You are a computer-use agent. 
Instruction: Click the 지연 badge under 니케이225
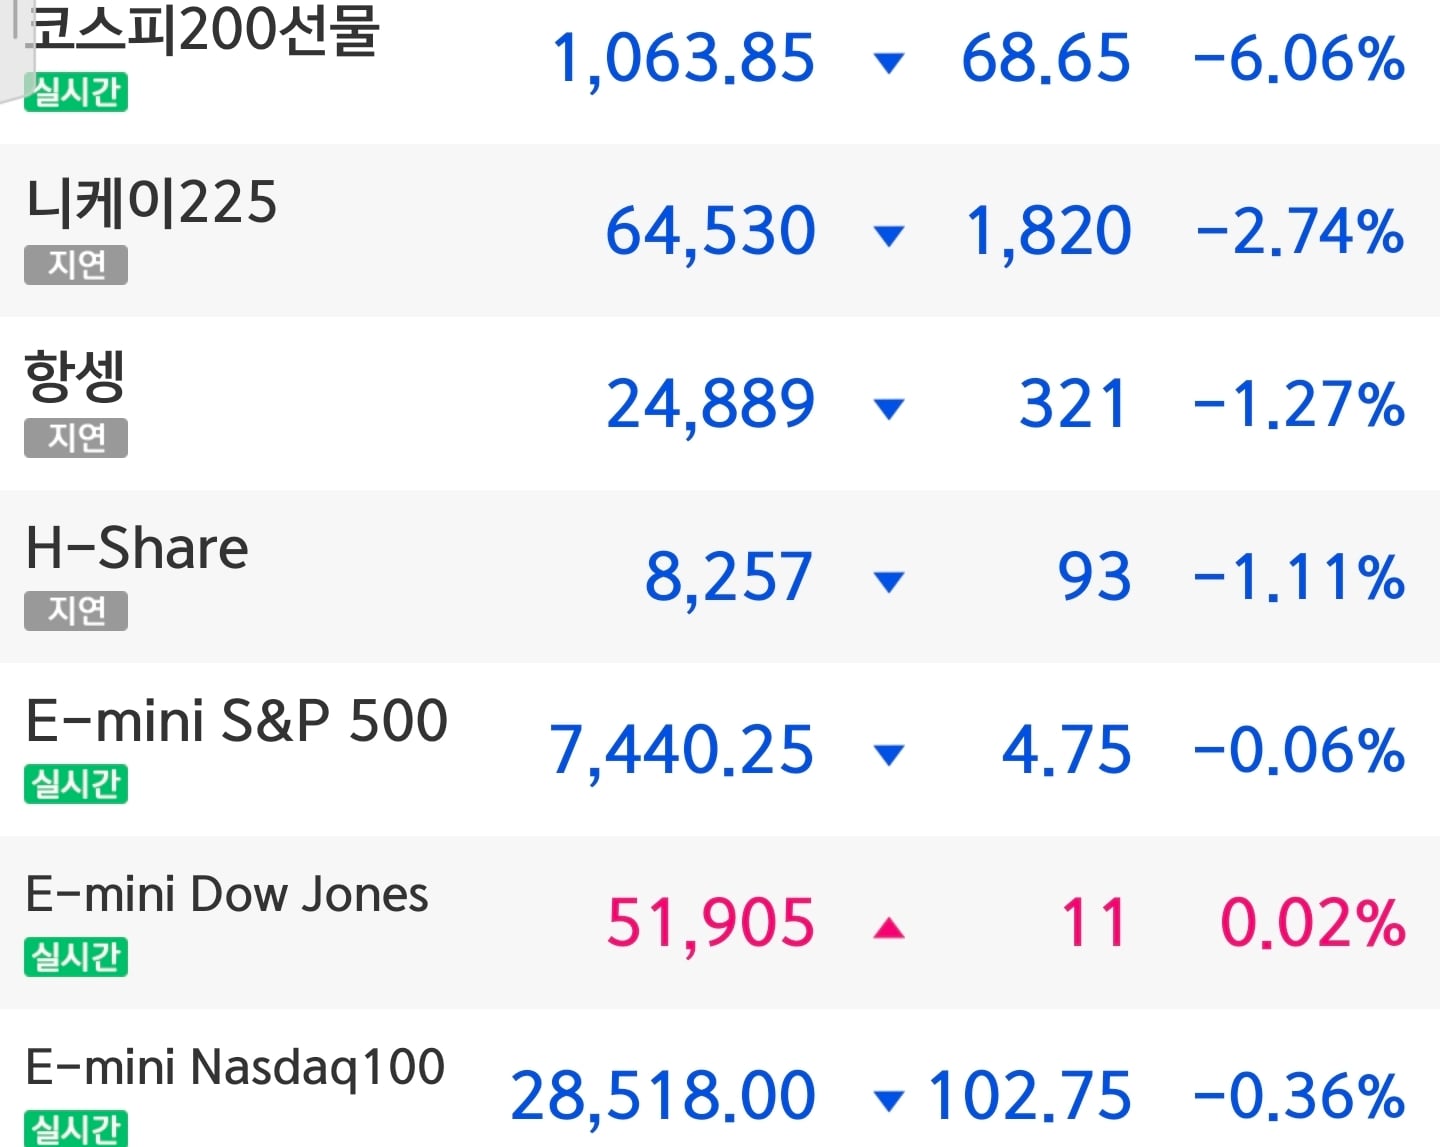pyautogui.click(x=76, y=265)
